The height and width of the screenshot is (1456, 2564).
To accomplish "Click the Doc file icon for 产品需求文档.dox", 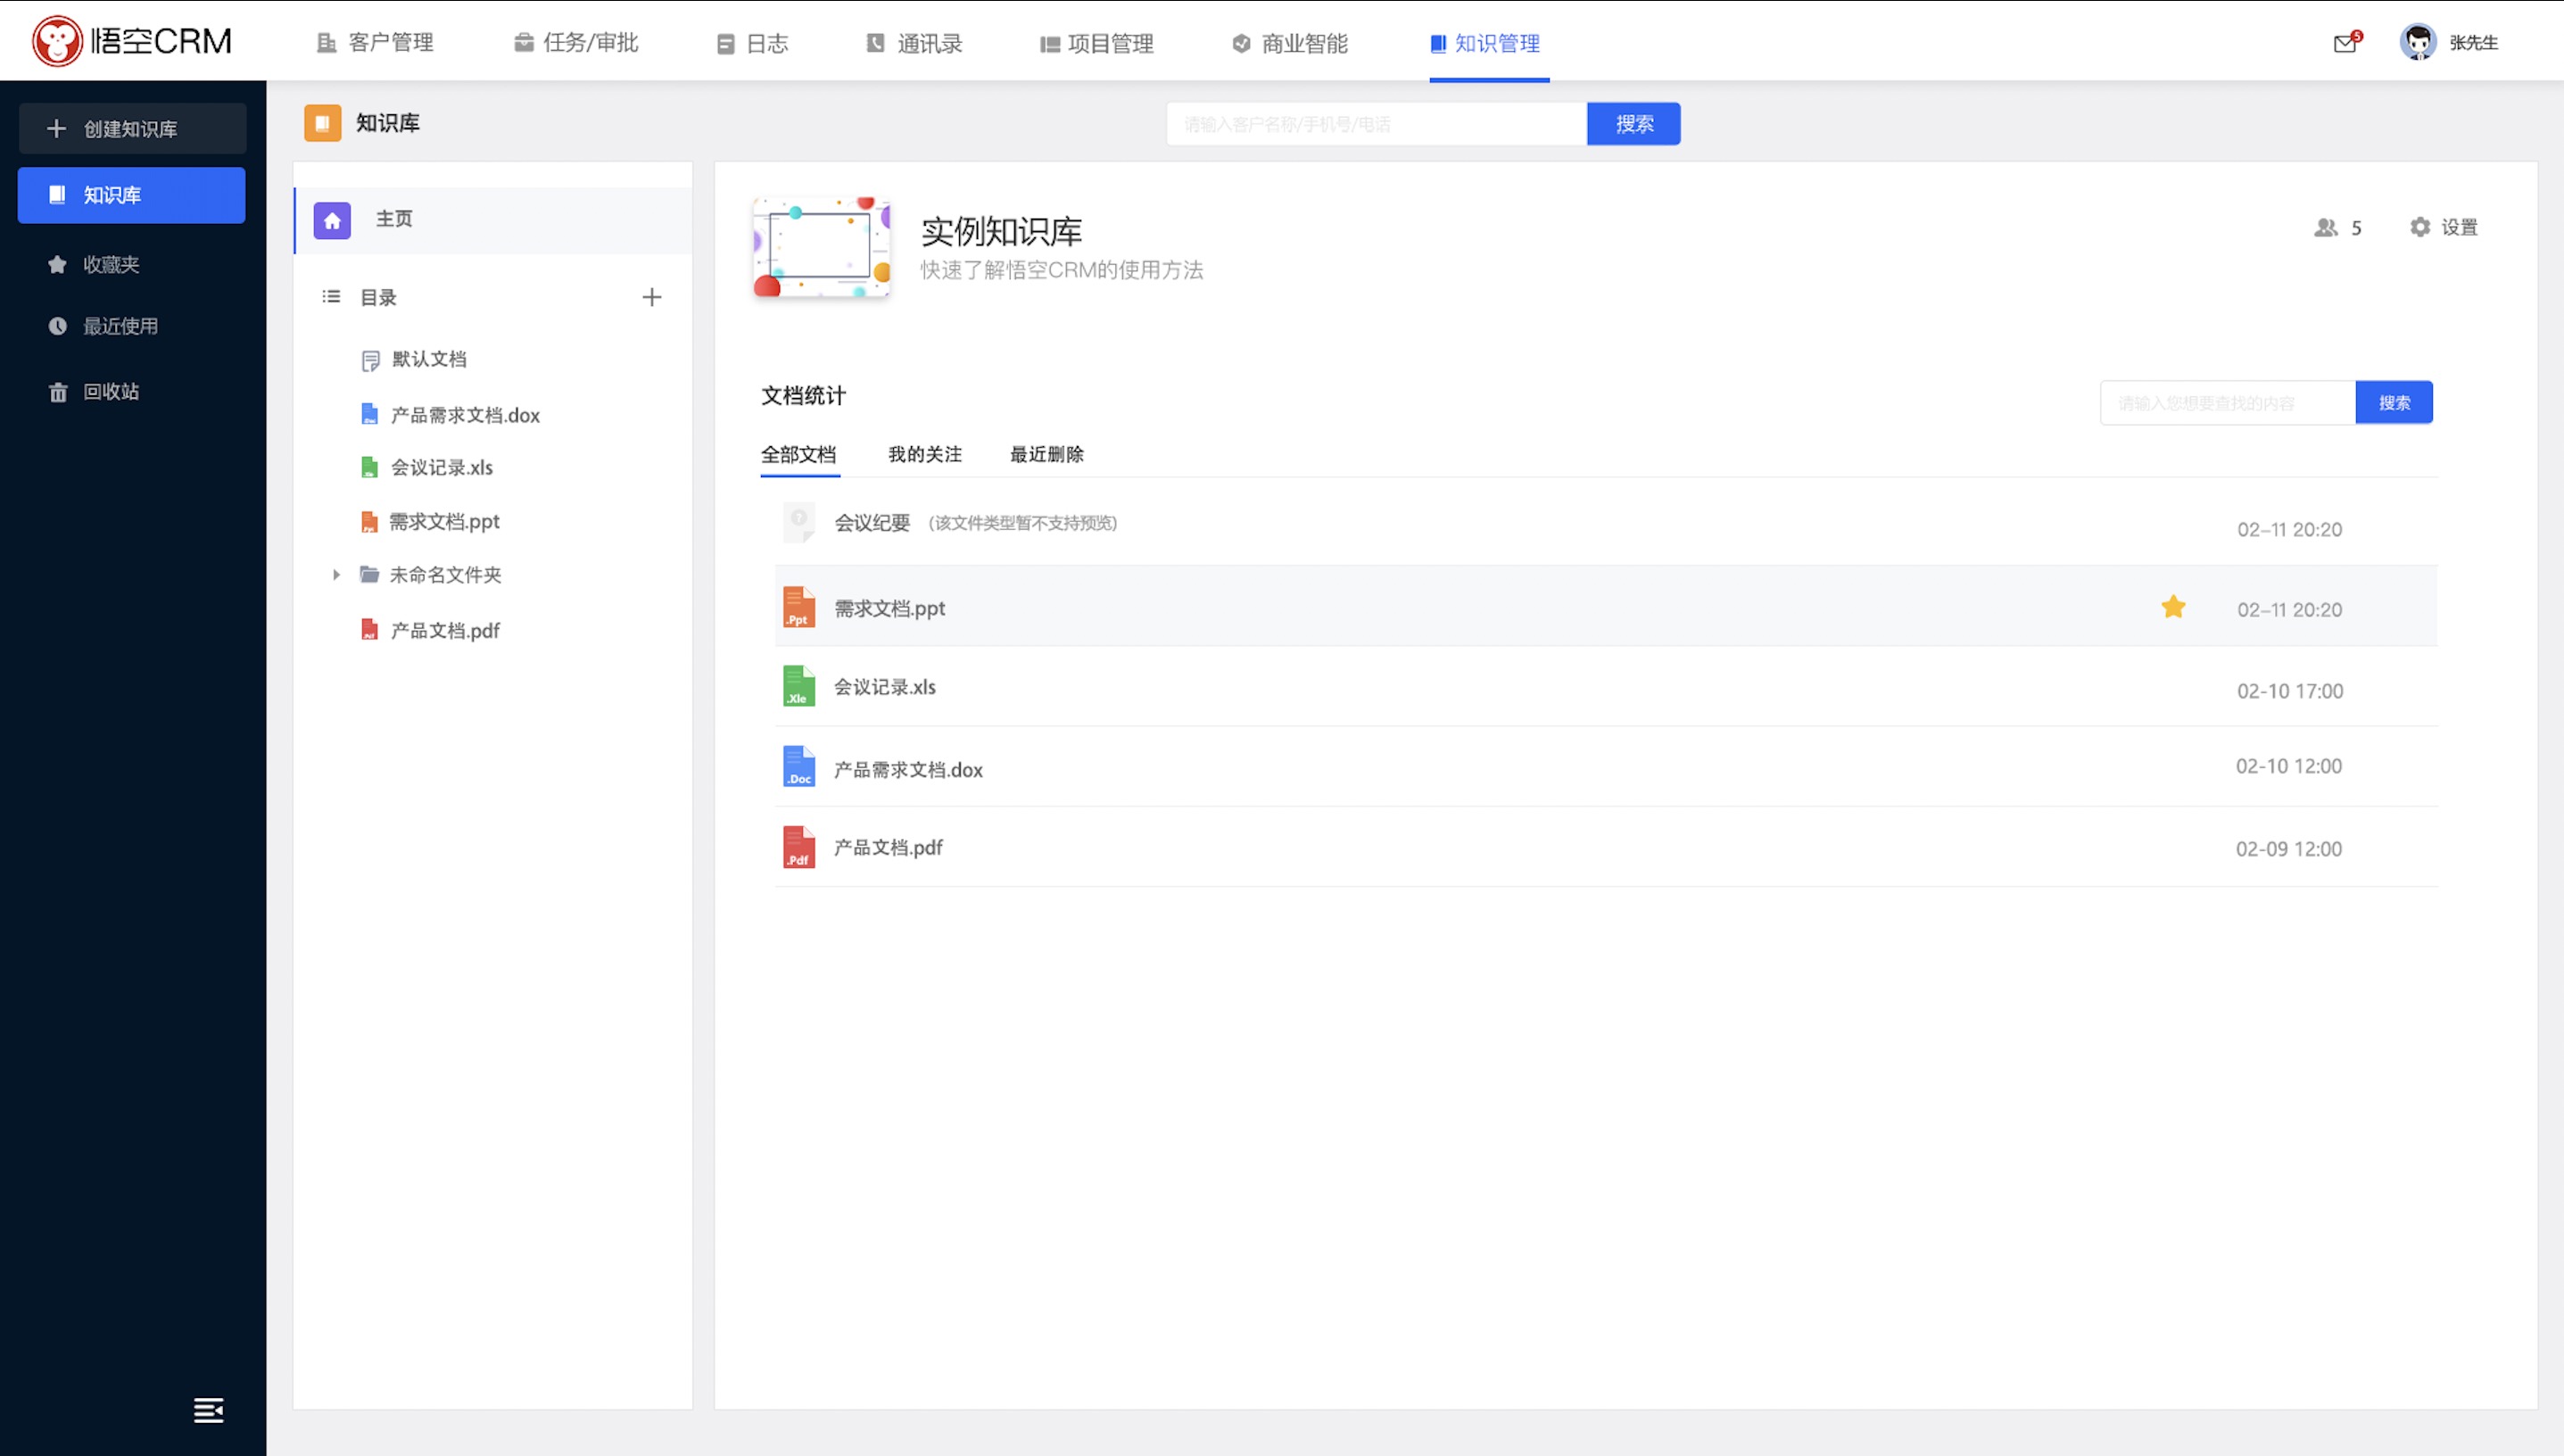I will [x=798, y=767].
